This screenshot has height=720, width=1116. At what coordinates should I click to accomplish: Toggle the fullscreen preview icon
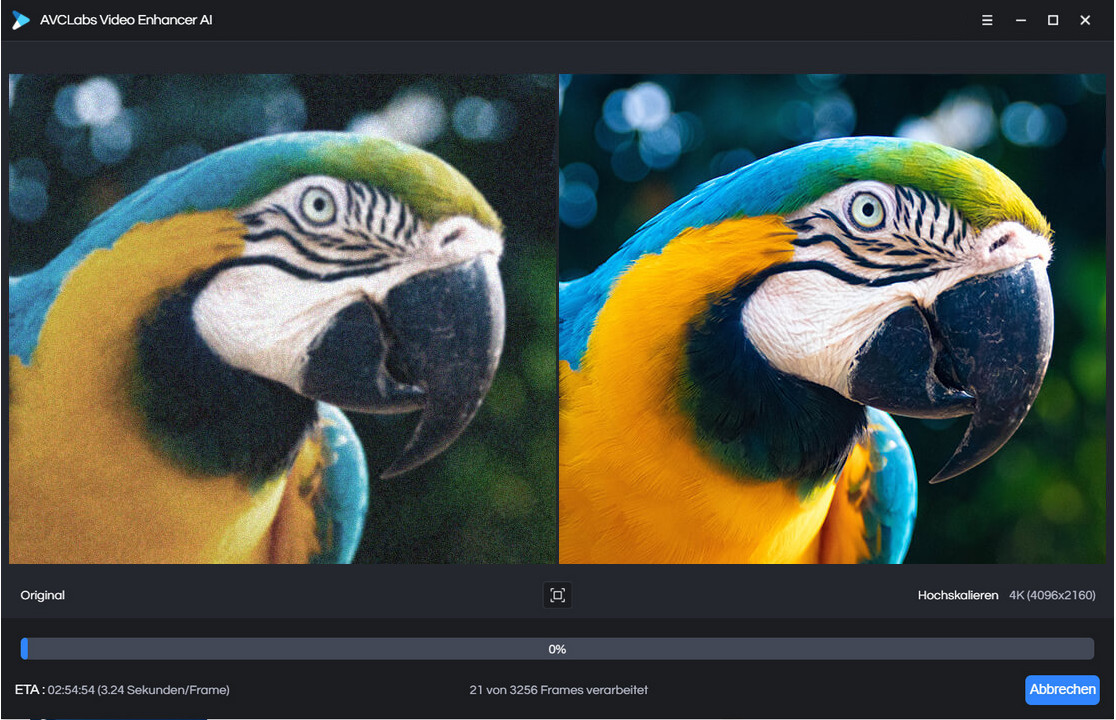(557, 595)
